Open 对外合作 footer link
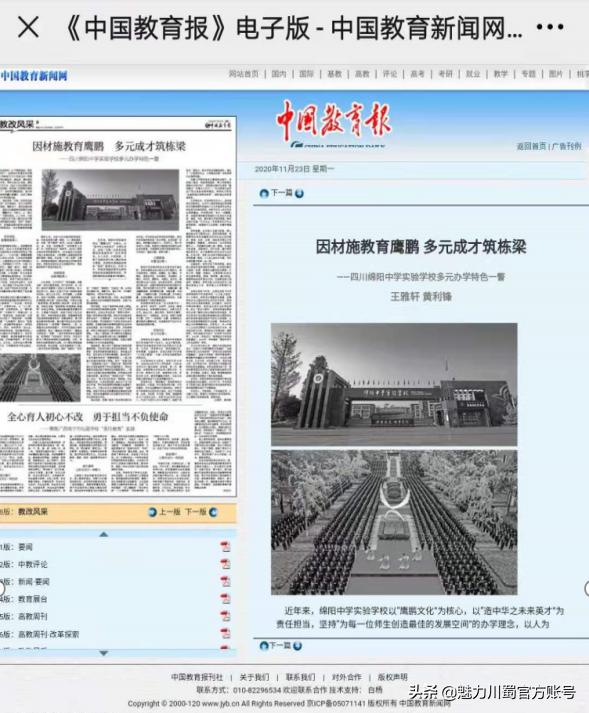The image size is (589, 713). click(x=347, y=677)
